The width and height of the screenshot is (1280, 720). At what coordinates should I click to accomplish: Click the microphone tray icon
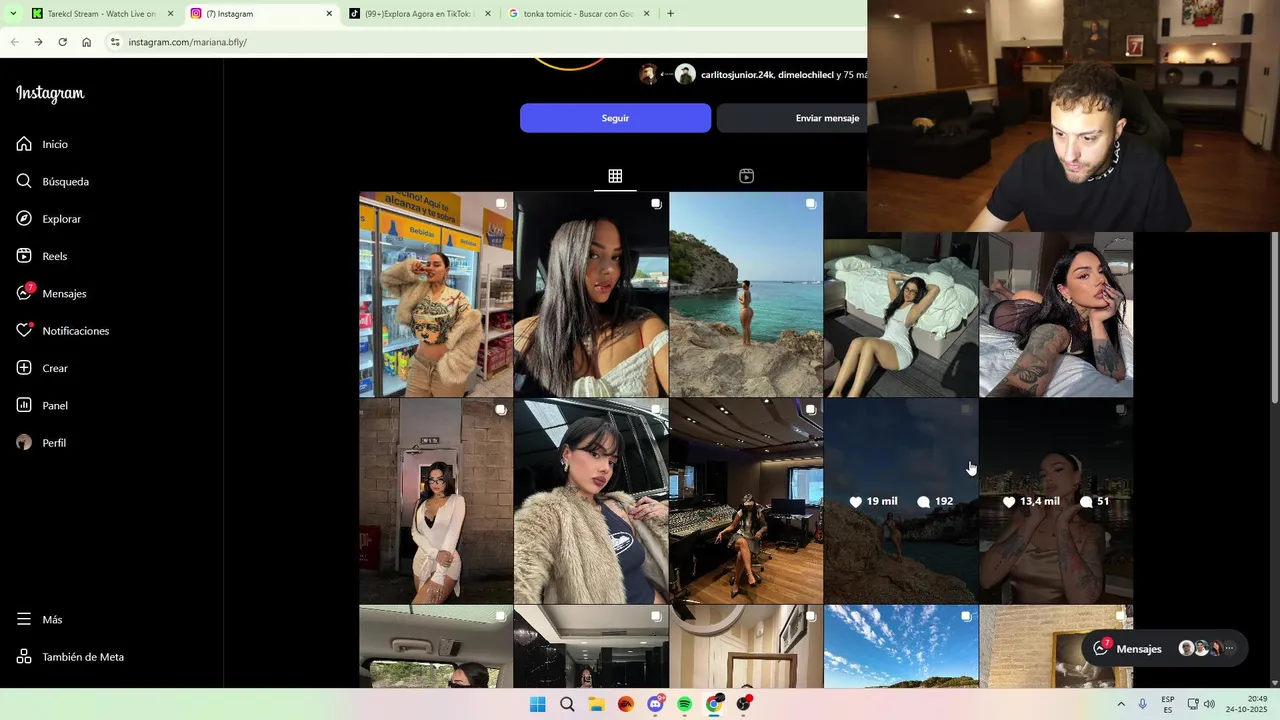click(x=1142, y=704)
